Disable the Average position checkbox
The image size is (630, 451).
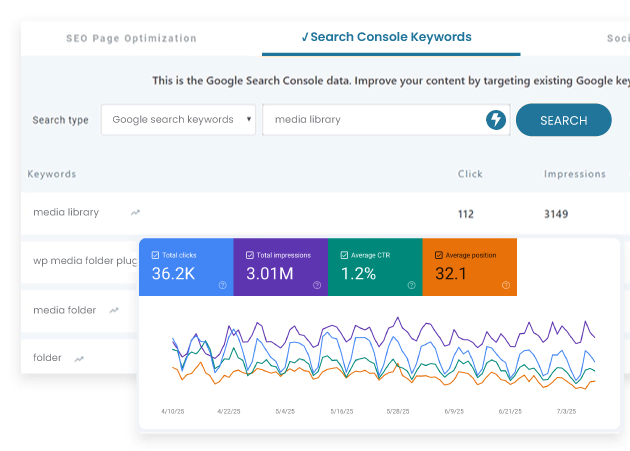tap(438, 254)
